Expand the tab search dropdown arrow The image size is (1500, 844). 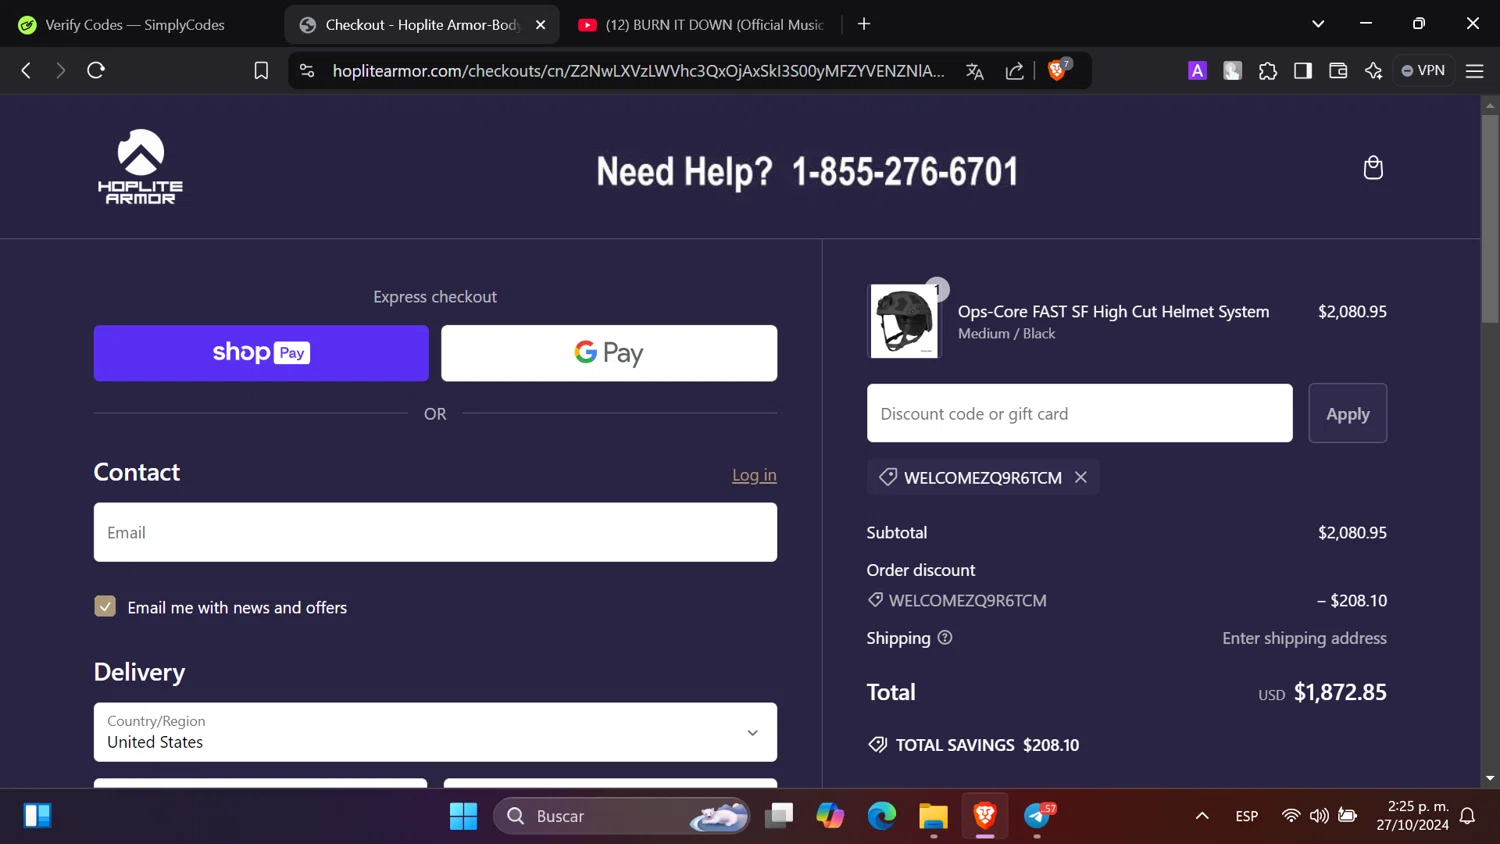coord(1318,24)
